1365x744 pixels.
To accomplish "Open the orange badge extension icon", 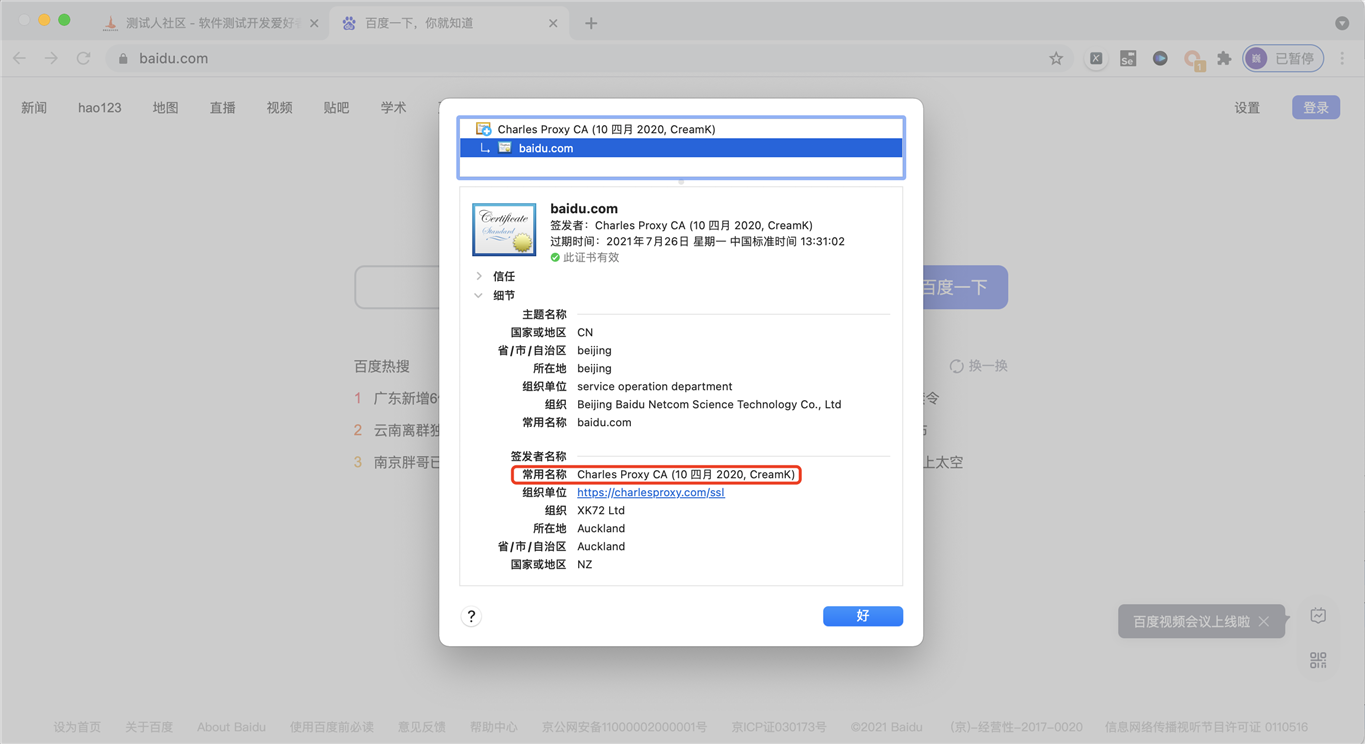I will (x=1193, y=60).
